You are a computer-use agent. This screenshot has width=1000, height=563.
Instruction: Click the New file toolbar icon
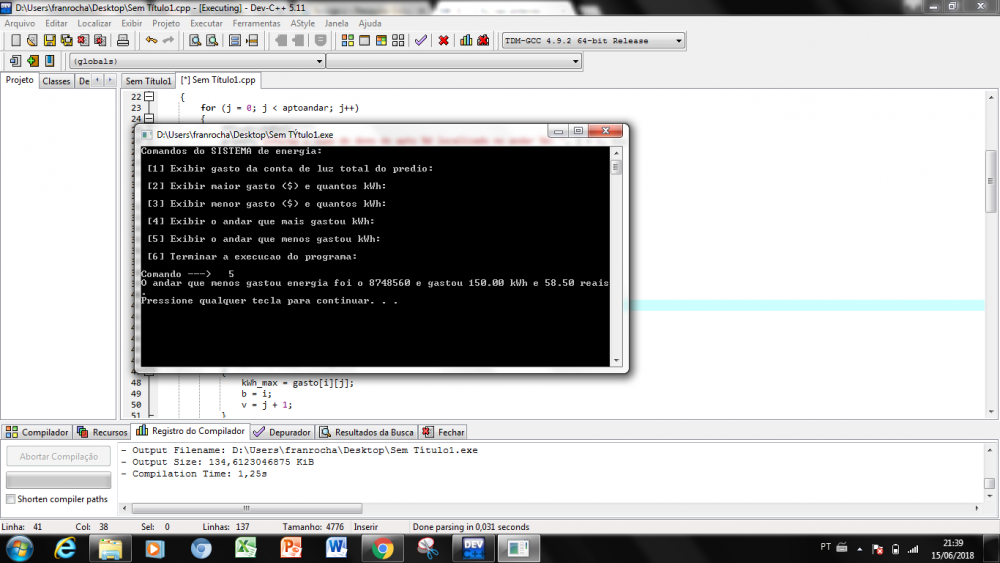(x=15, y=41)
